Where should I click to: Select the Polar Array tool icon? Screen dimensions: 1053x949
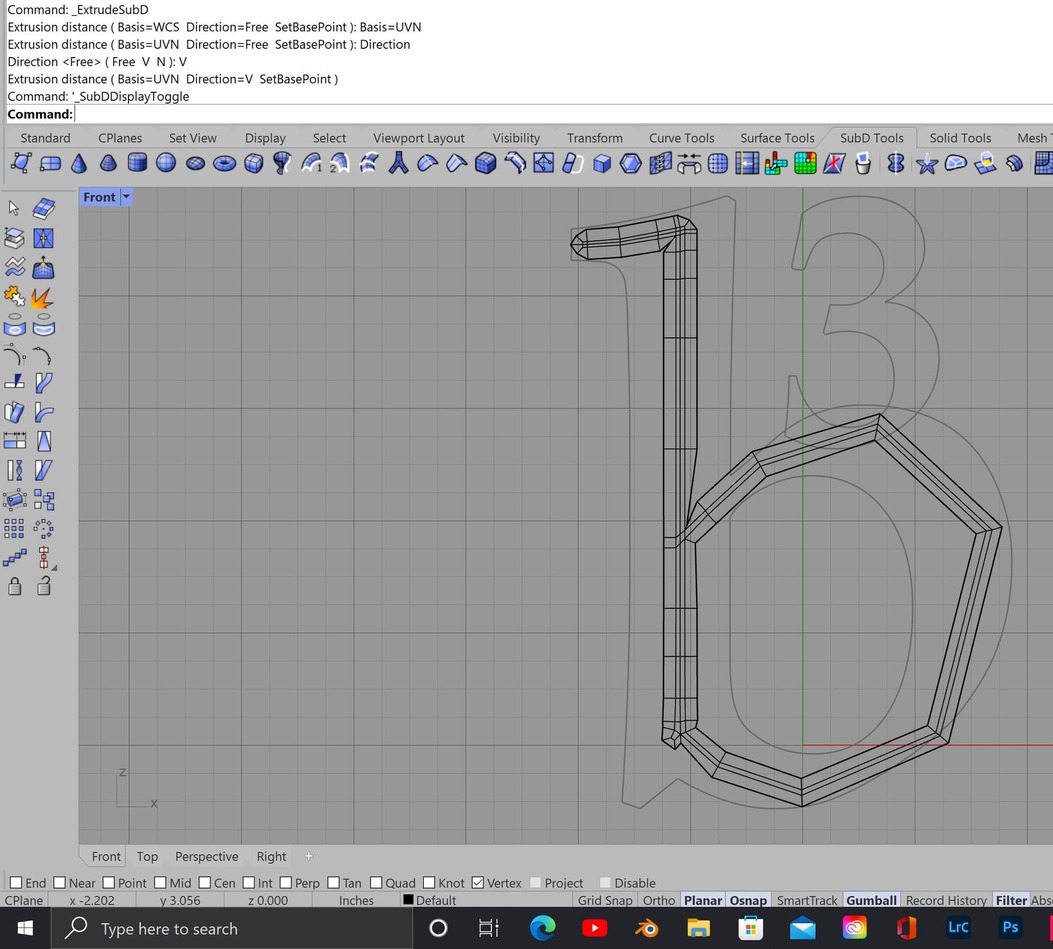point(43,528)
